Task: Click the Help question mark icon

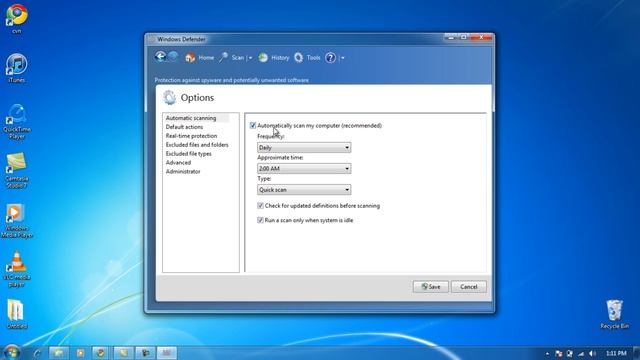Action: [x=330, y=58]
